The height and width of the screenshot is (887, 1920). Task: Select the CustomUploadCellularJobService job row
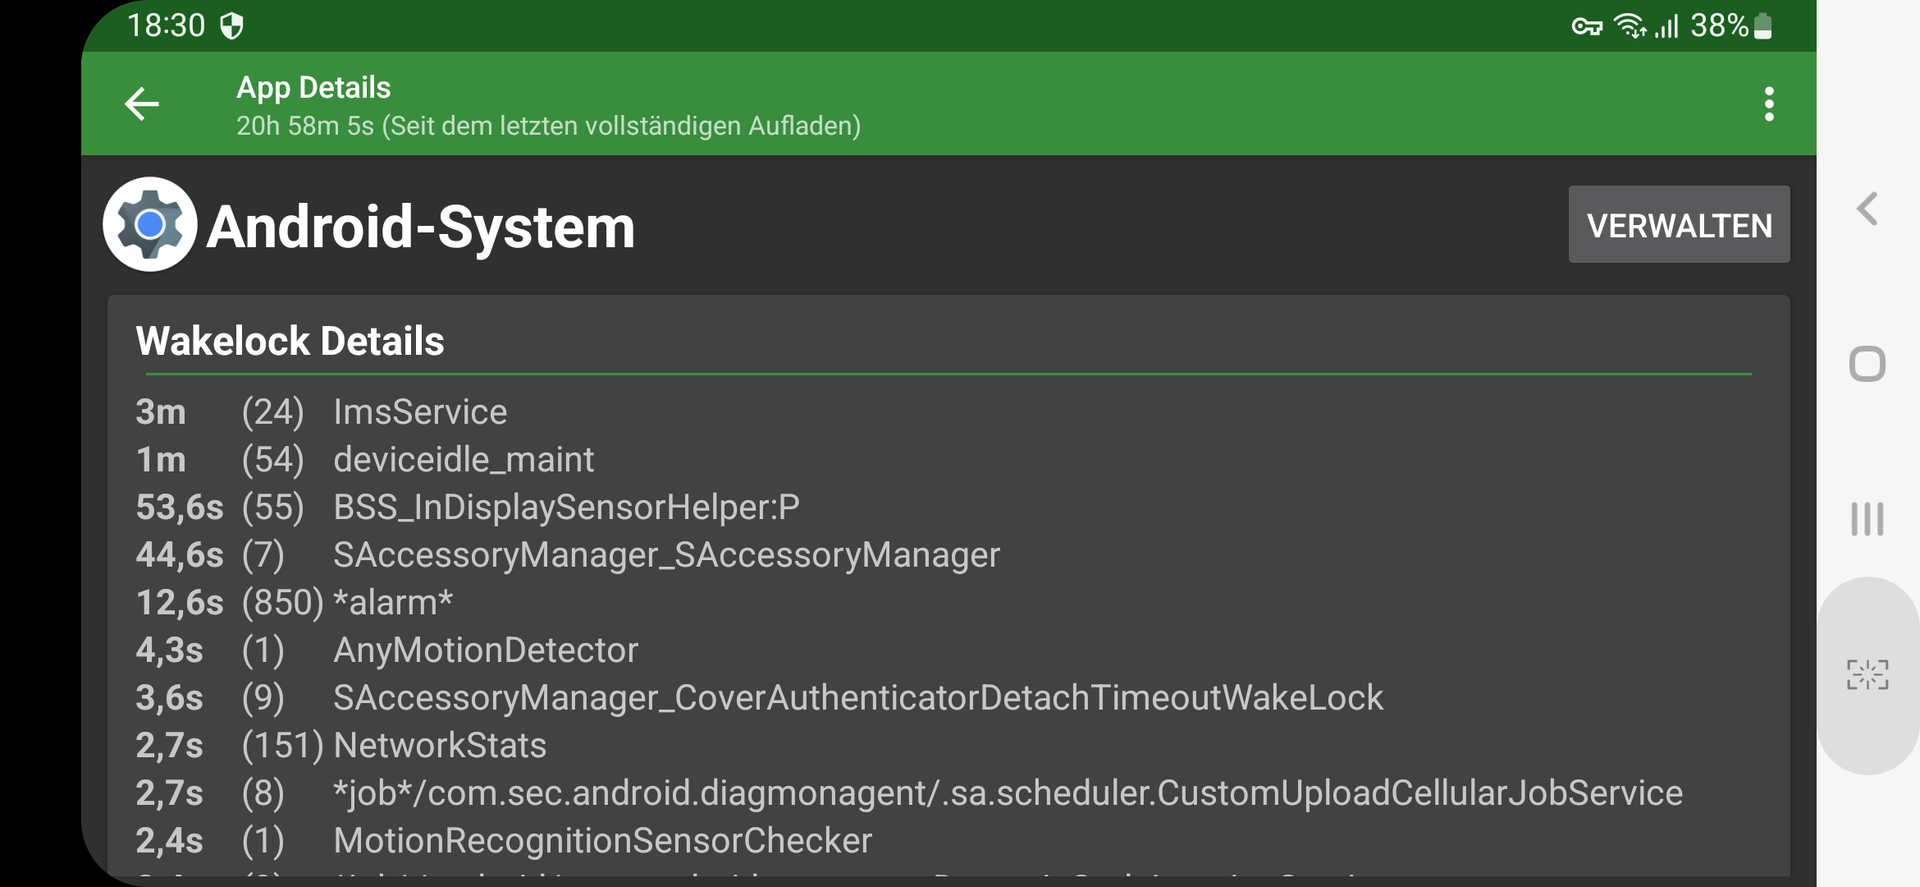coord(948,793)
